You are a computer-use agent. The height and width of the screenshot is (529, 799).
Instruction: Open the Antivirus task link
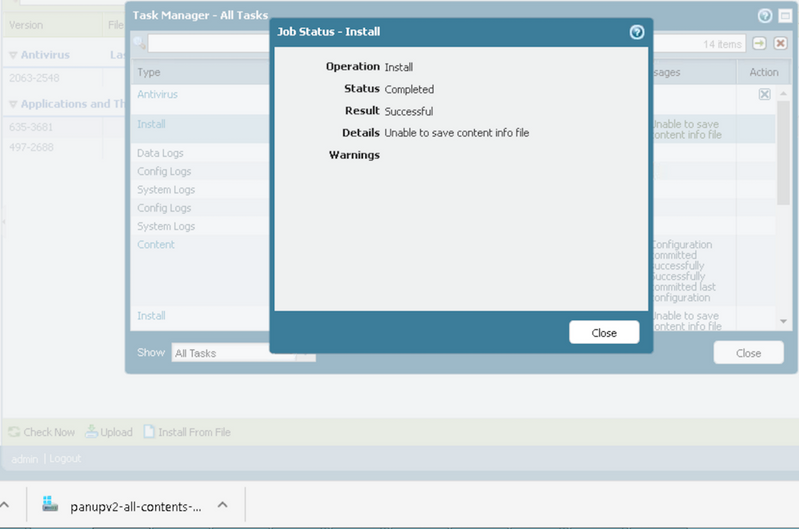click(x=157, y=94)
